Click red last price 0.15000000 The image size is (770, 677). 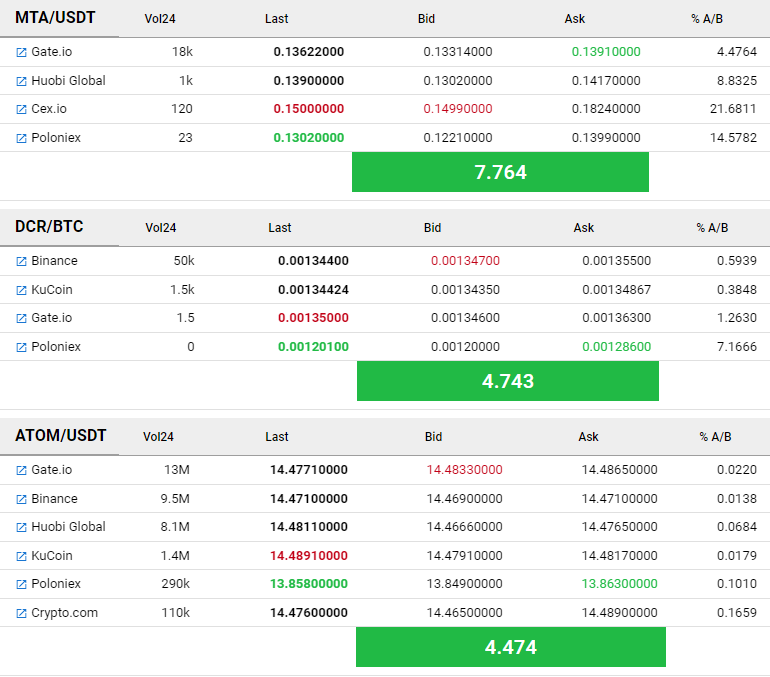pyautogui.click(x=309, y=108)
